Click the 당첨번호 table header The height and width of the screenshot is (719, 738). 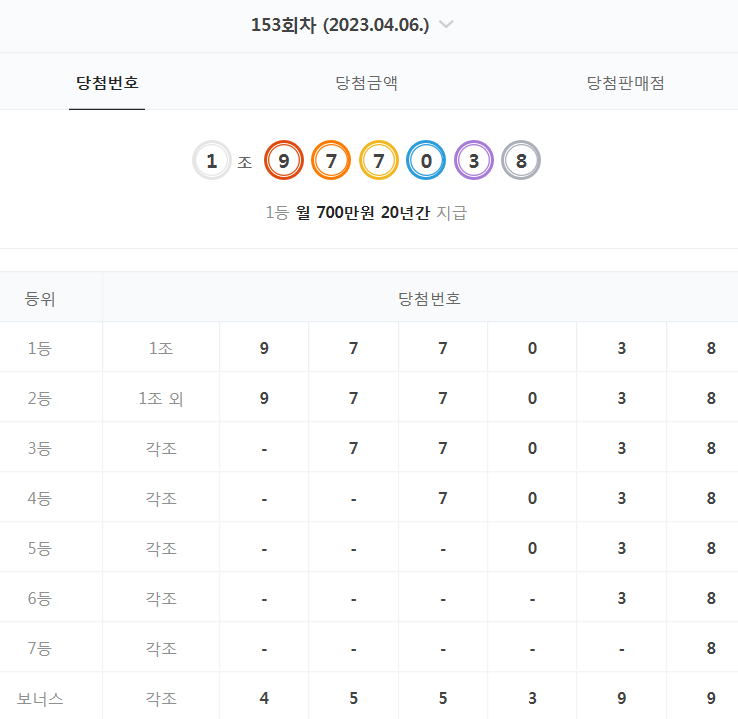tap(420, 297)
